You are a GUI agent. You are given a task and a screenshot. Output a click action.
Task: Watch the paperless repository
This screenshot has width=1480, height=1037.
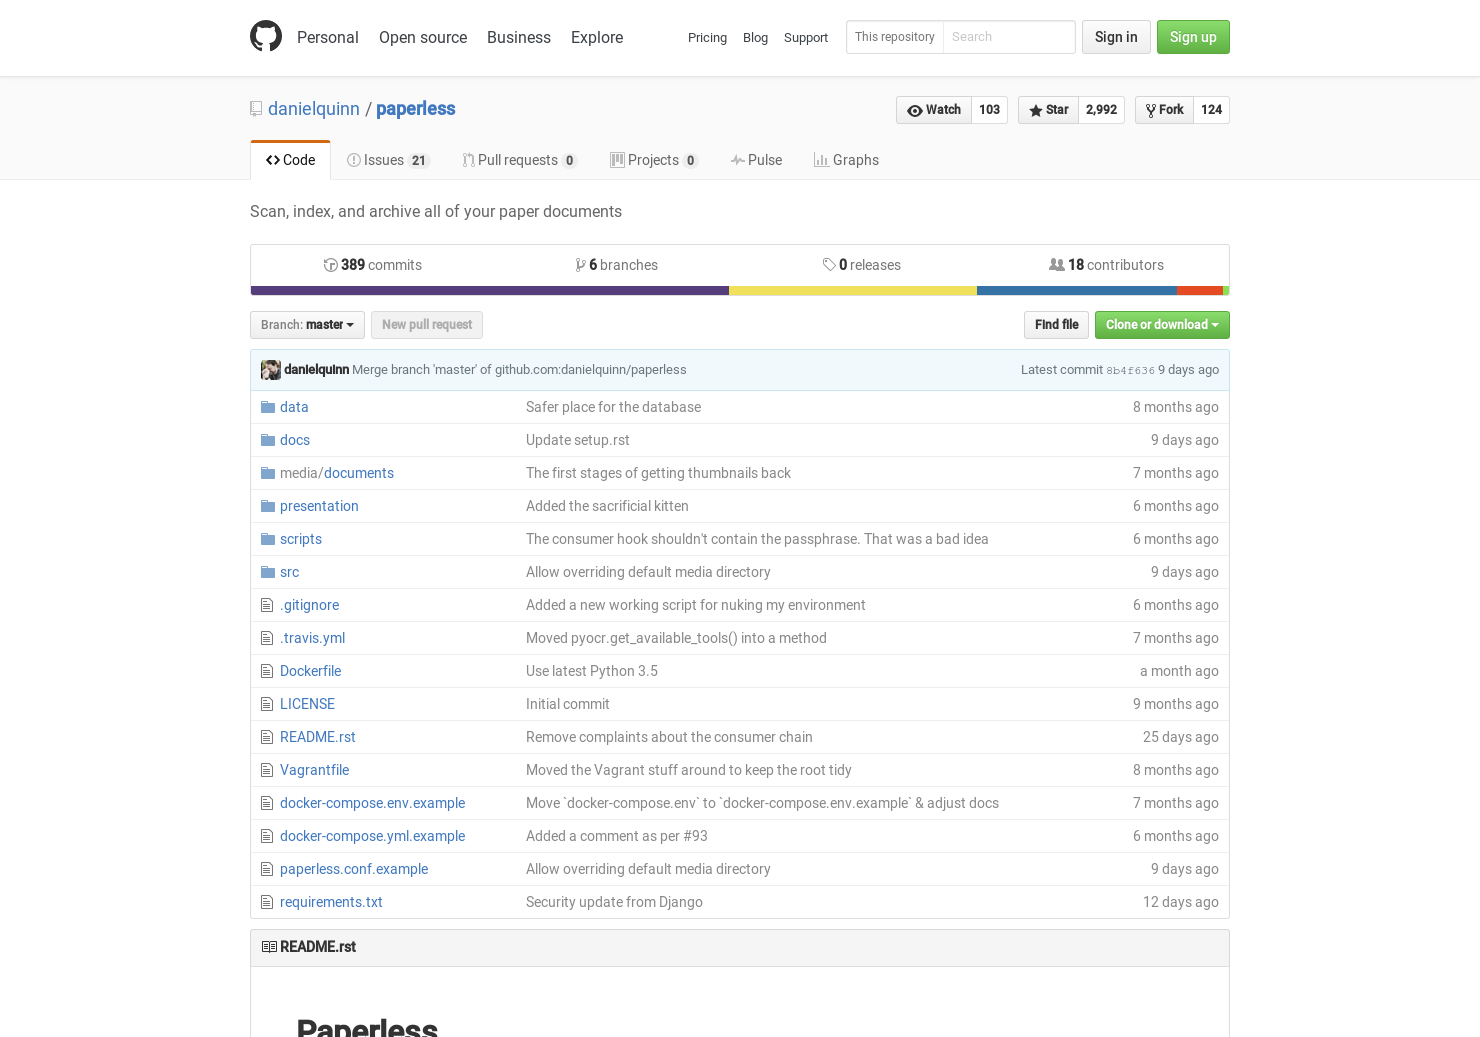click(x=934, y=110)
